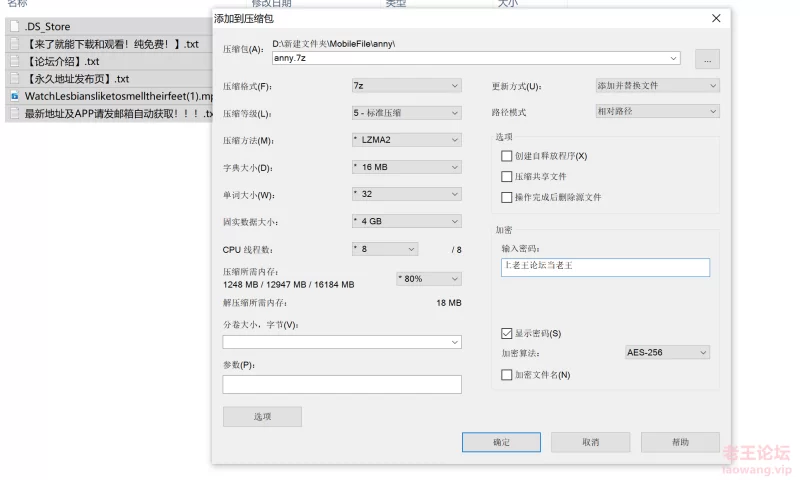
Task: Click the 【来了就能下载和观看】.txt file icon
Action: click(15, 44)
